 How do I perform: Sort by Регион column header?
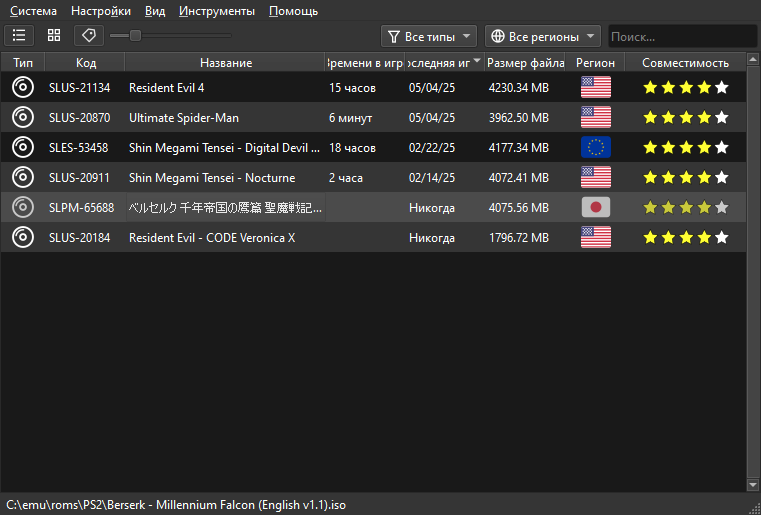595,63
